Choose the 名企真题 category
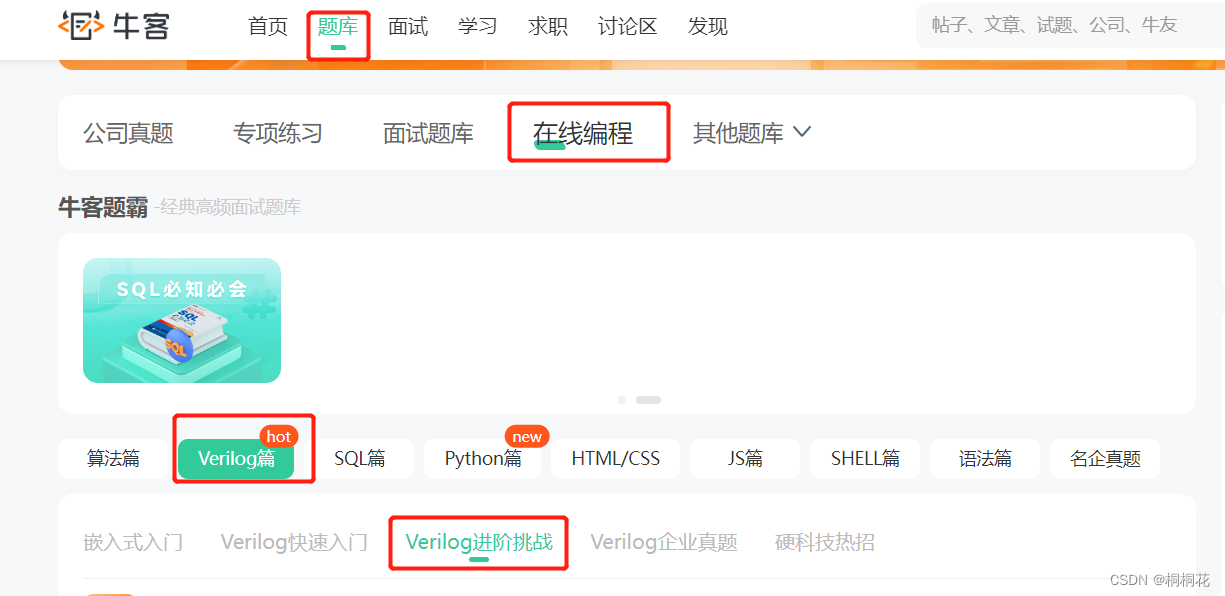Image resolution: width=1225 pixels, height=596 pixels. [1105, 459]
